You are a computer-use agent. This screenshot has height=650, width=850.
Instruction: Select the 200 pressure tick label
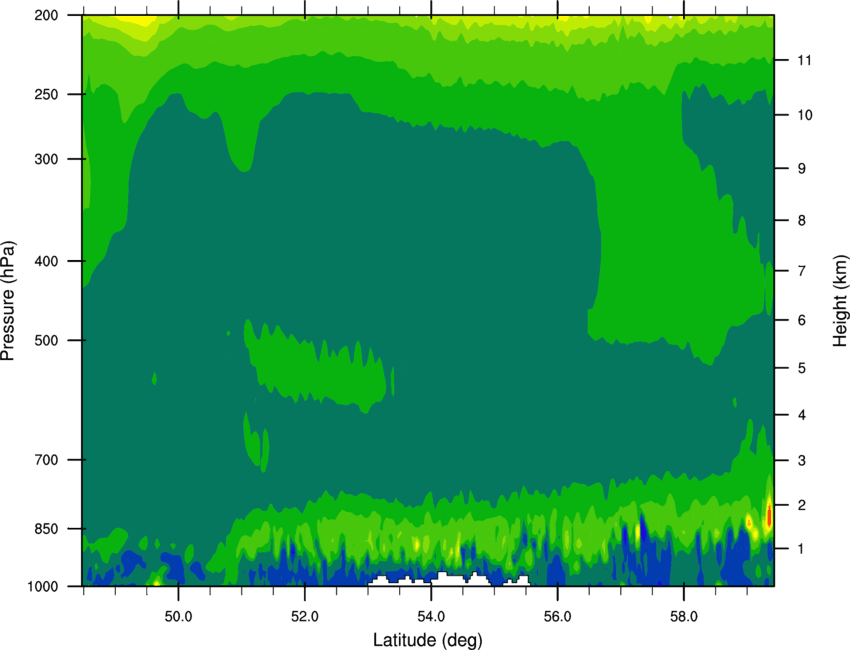[46, 15]
